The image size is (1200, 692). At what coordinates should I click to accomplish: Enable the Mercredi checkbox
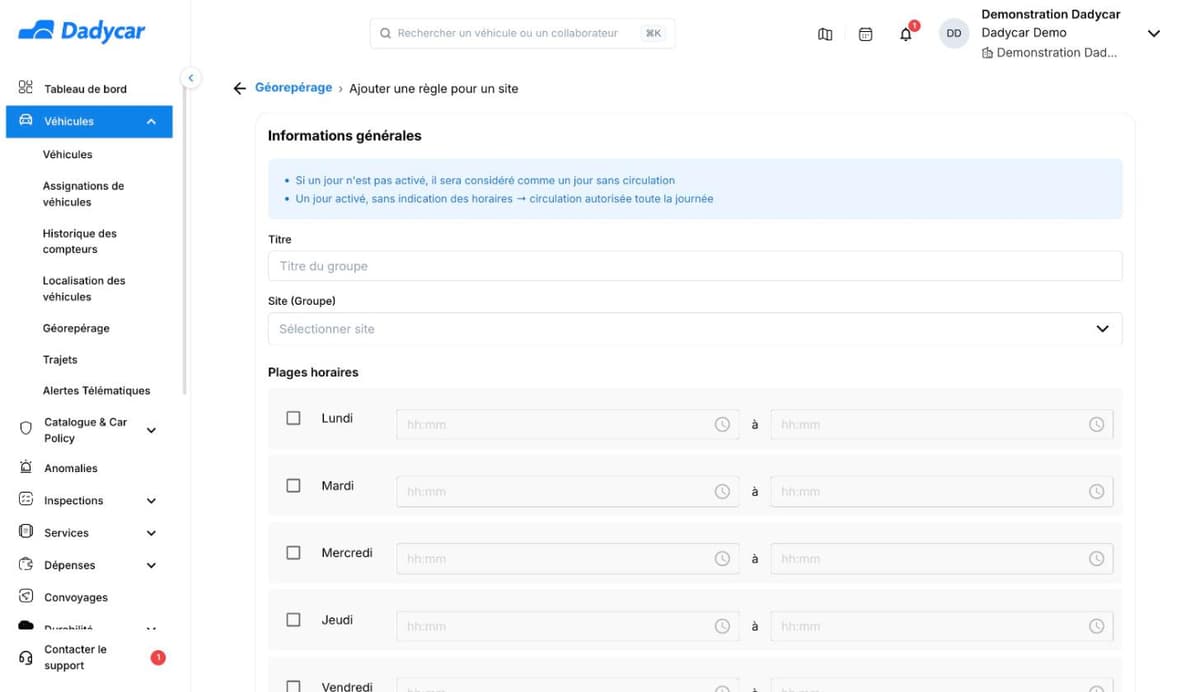pyautogui.click(x=293, y=552)
